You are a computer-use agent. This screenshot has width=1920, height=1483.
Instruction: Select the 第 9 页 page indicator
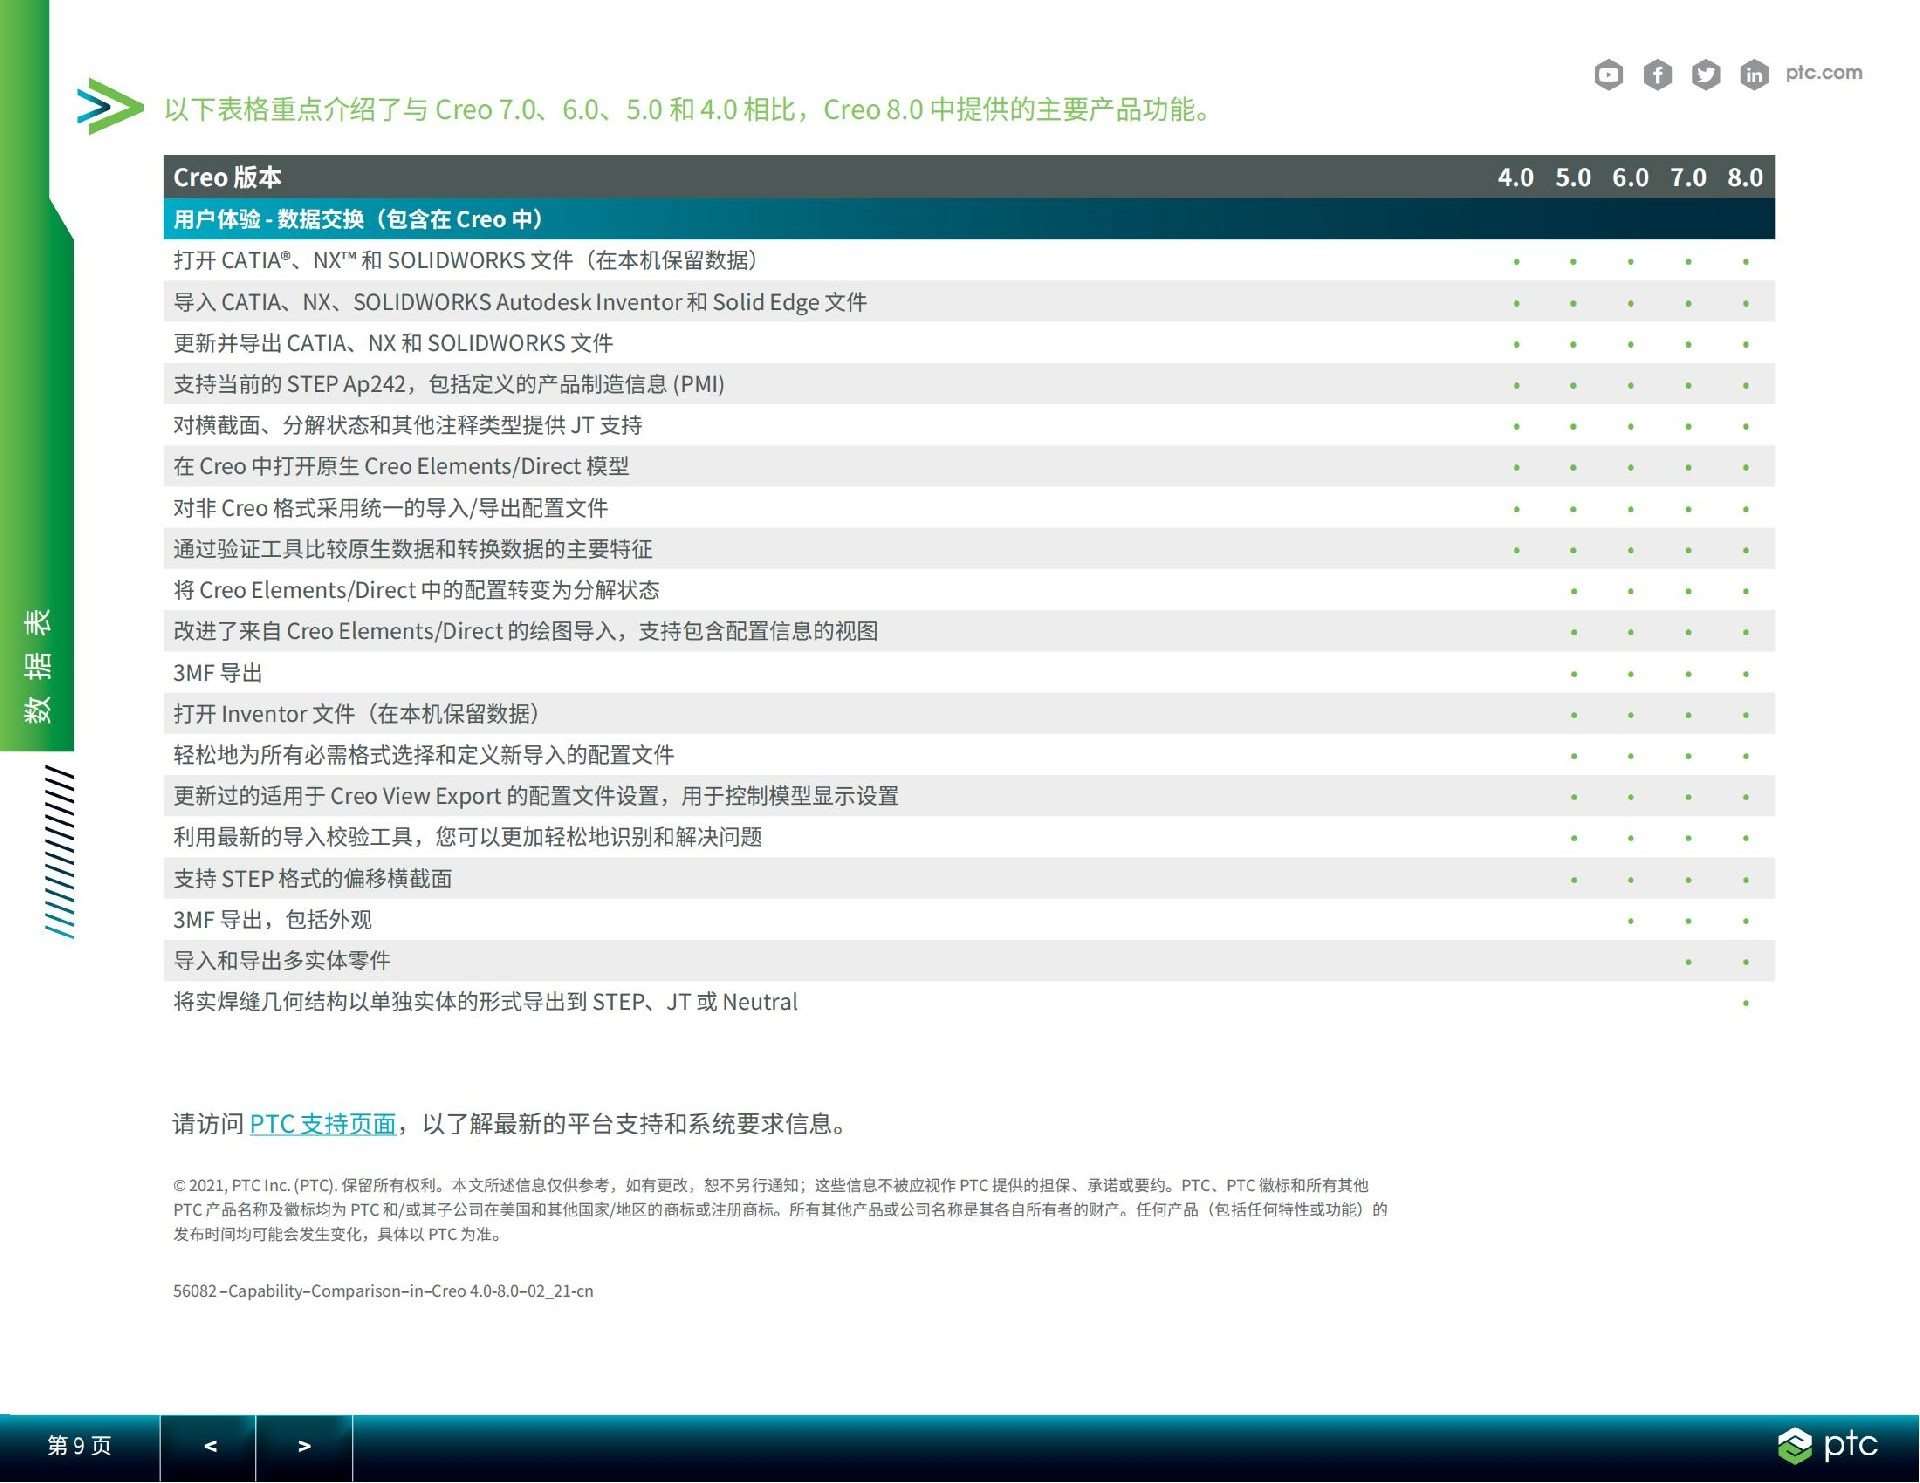pyautogui.click(x=79, y=1447)
